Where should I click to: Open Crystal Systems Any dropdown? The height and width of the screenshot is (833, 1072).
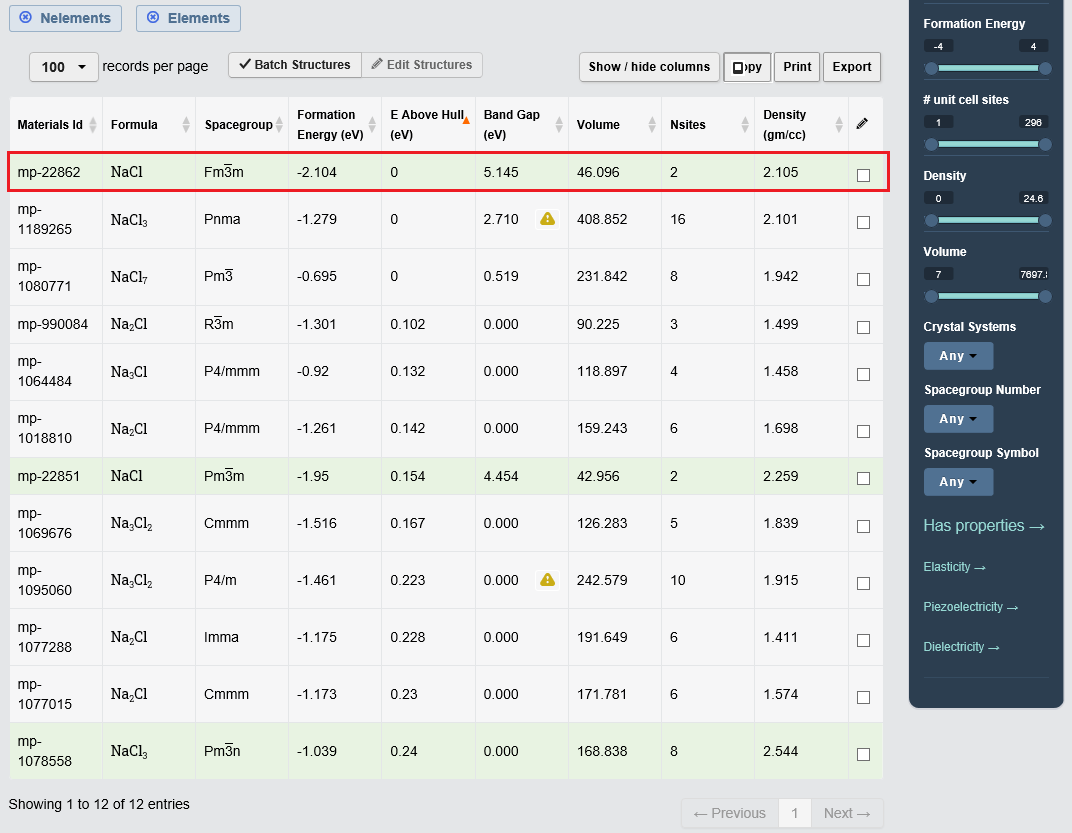[x=958, y=356]
